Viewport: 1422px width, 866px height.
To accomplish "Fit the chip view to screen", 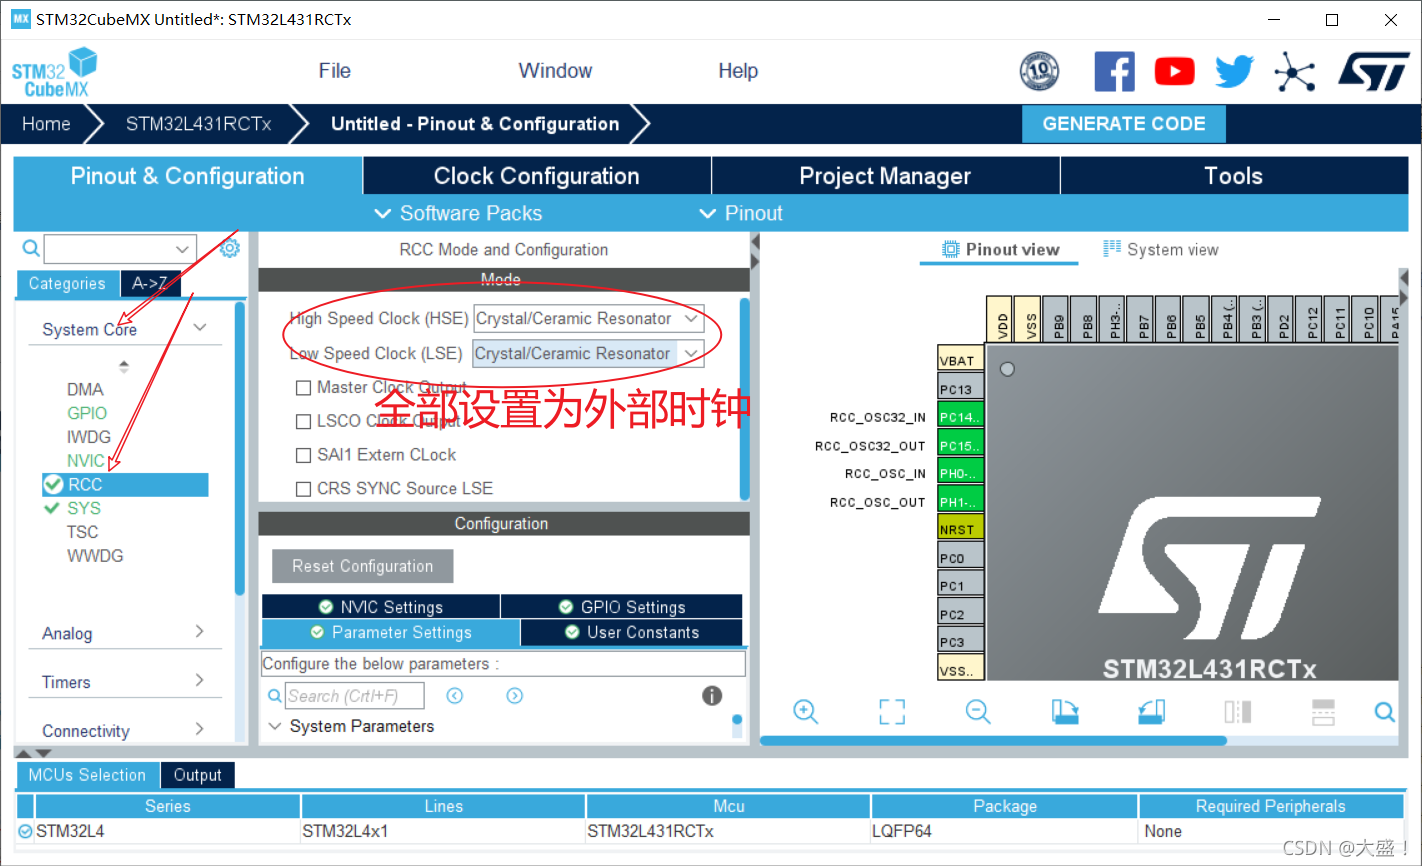I will point(892,711).
